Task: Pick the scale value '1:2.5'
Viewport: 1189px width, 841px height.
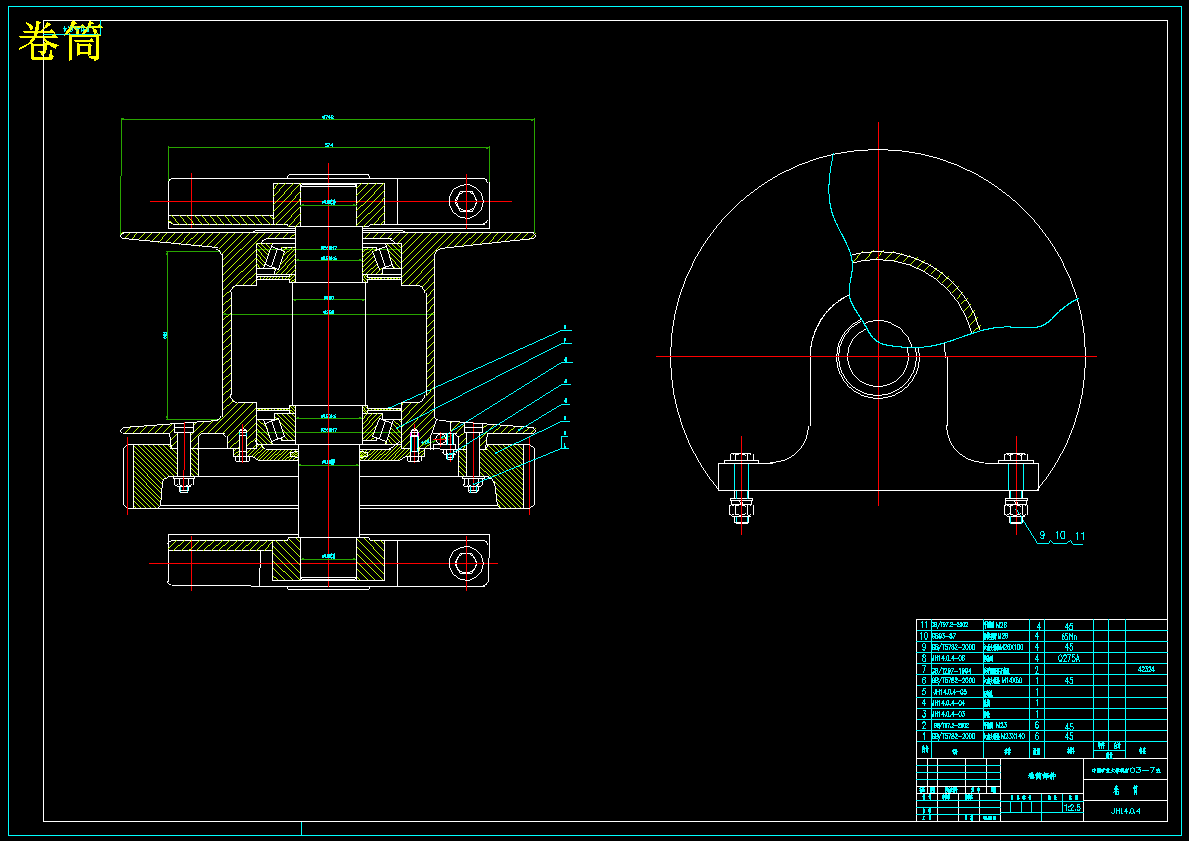Action: [x=1072, y=807]
